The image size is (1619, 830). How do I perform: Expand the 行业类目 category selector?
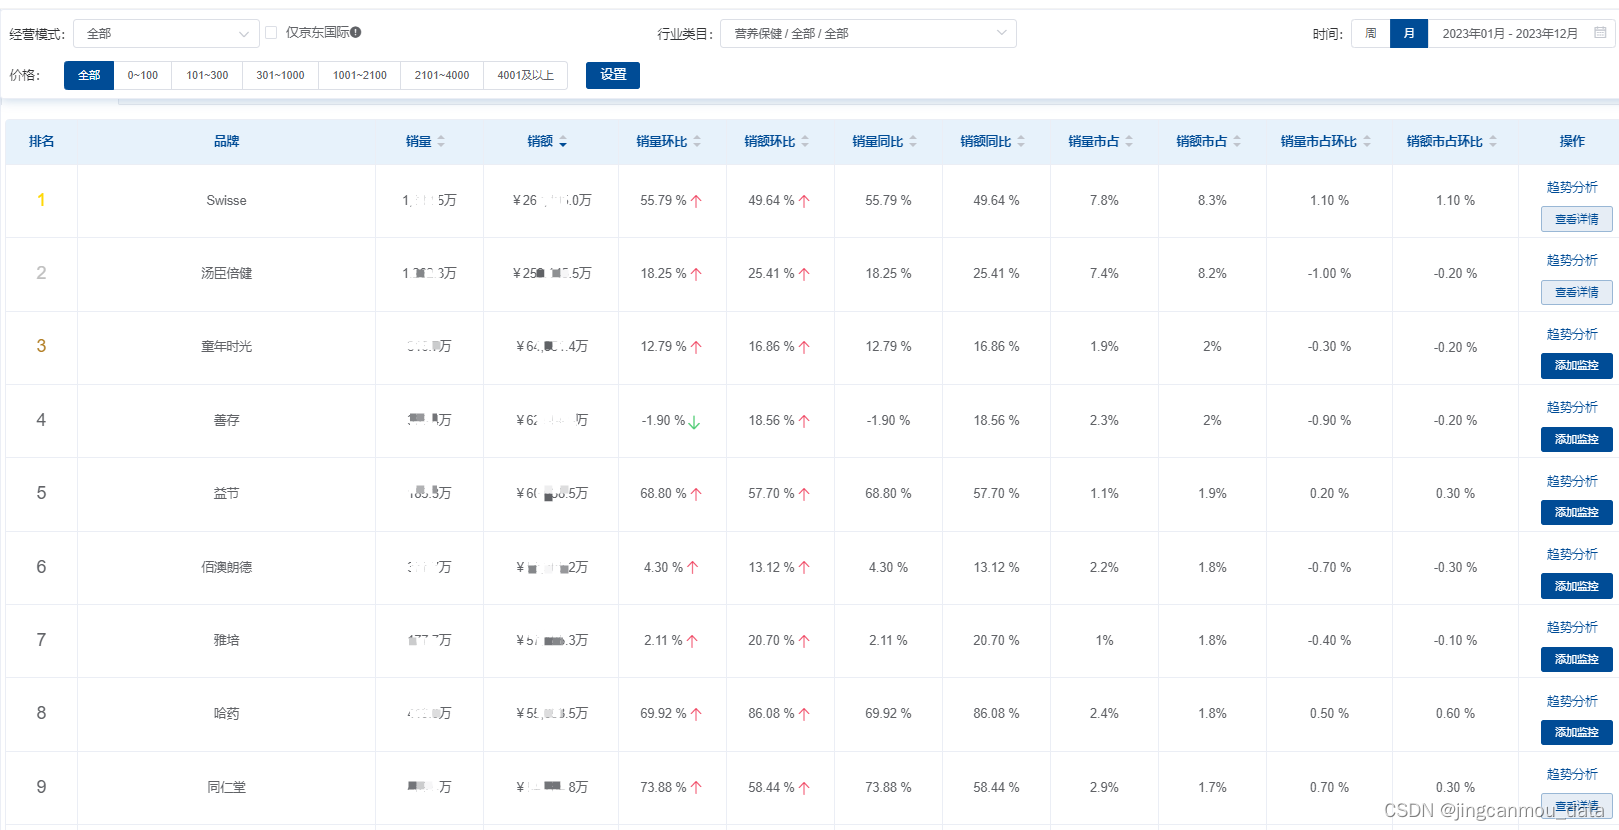(x=868, y=34)
